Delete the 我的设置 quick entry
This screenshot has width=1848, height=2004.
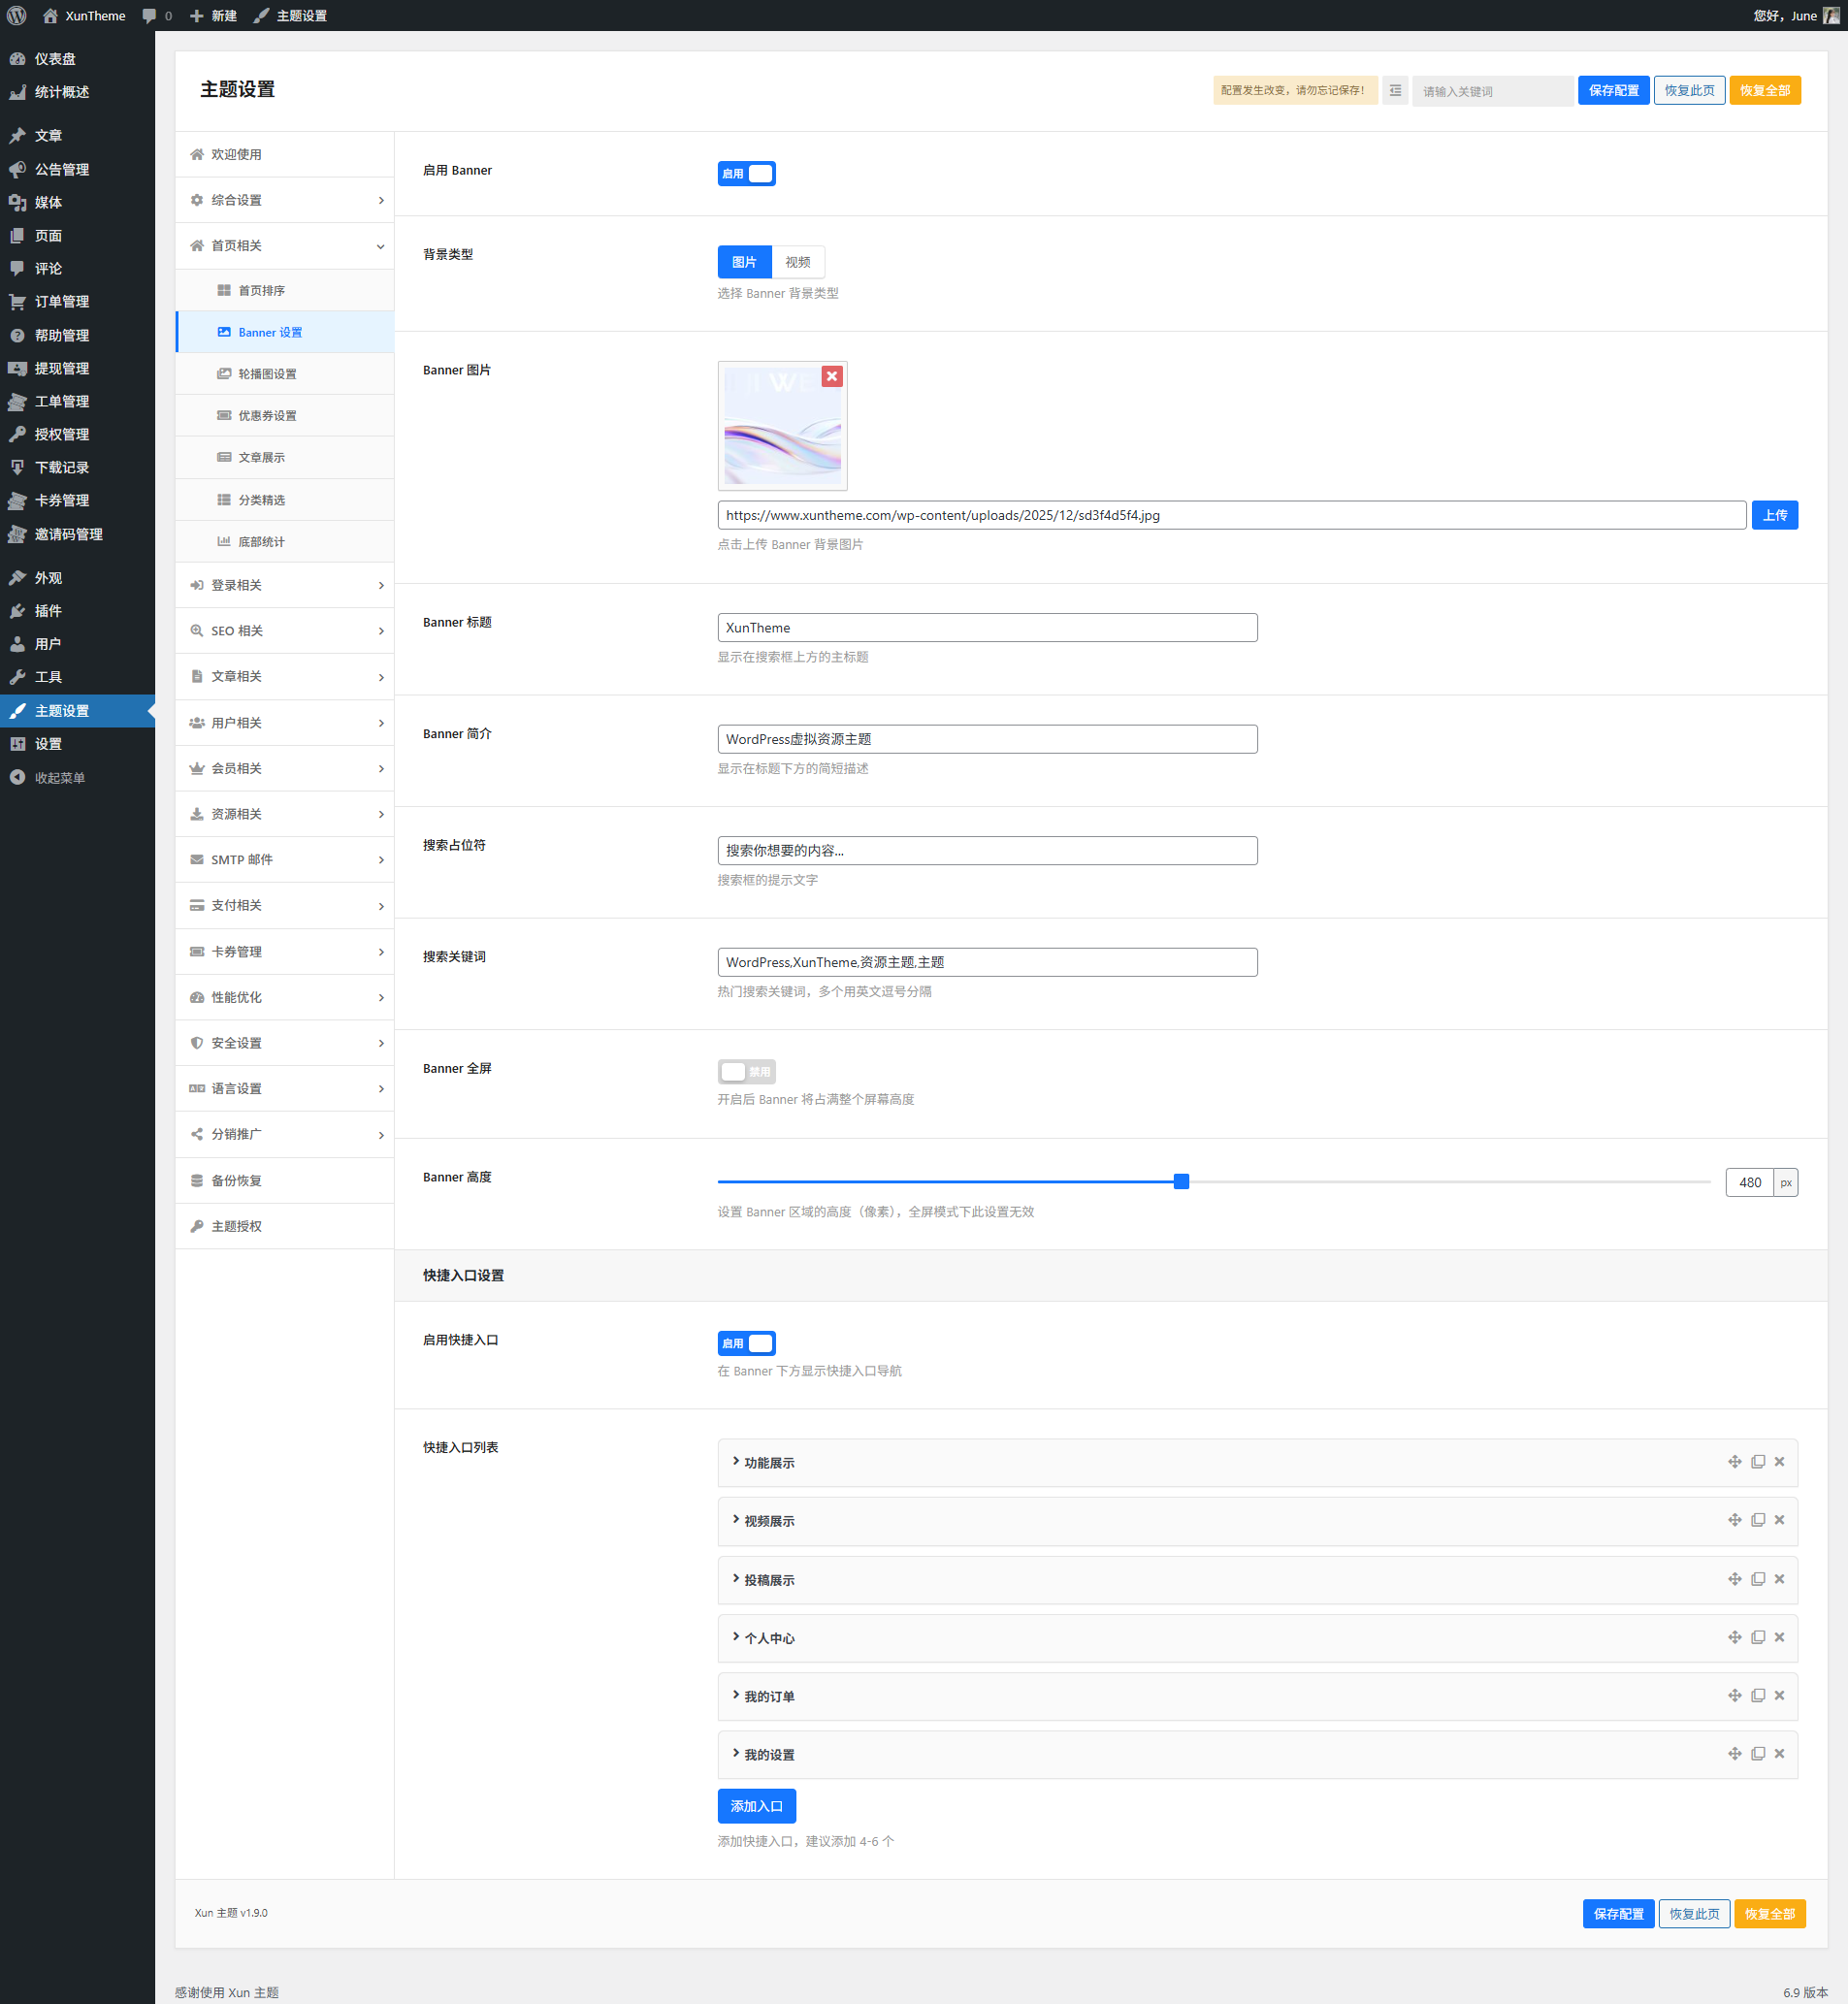pos(1779,1753)
